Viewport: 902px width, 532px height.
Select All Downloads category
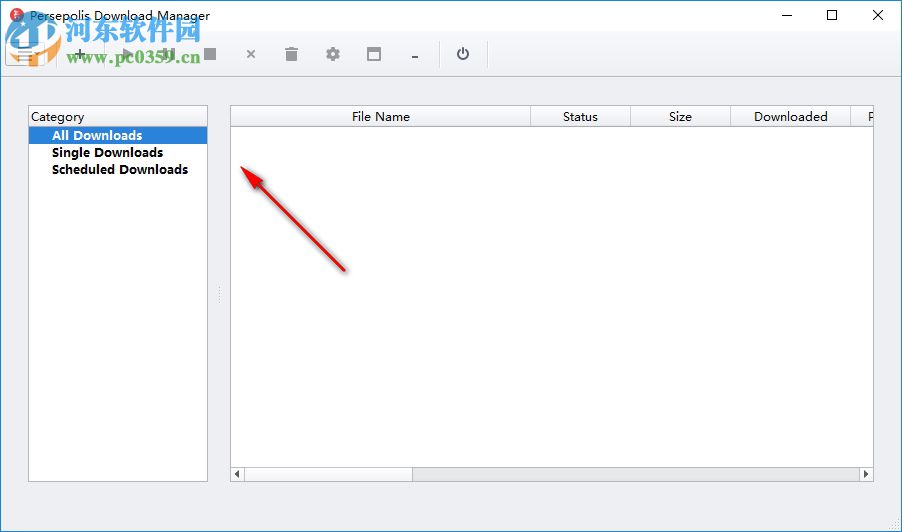pyautogui.click(x=118, y=136)
